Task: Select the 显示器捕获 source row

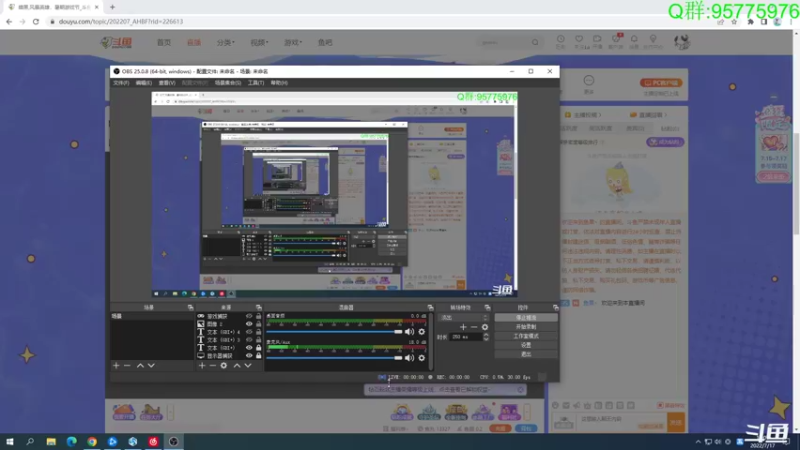Action: (x=229, y=356)
